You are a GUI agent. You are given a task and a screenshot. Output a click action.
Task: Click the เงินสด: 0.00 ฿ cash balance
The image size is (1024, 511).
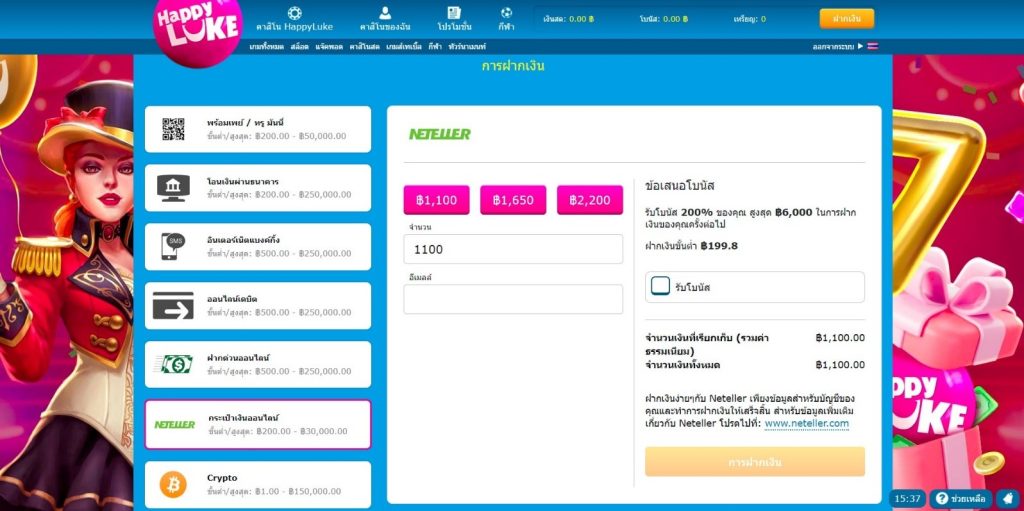click(569, 19)
